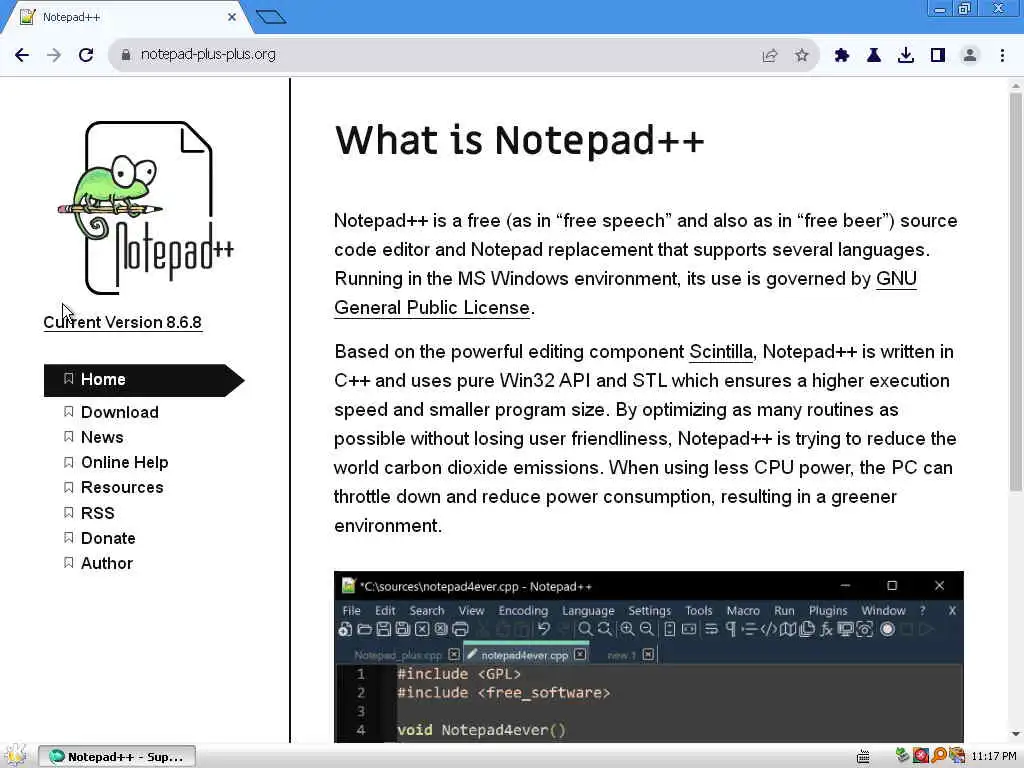The width and height of the screenshot is (1024, 768).
Task: Reload the current page
Action: coord(86,55)
